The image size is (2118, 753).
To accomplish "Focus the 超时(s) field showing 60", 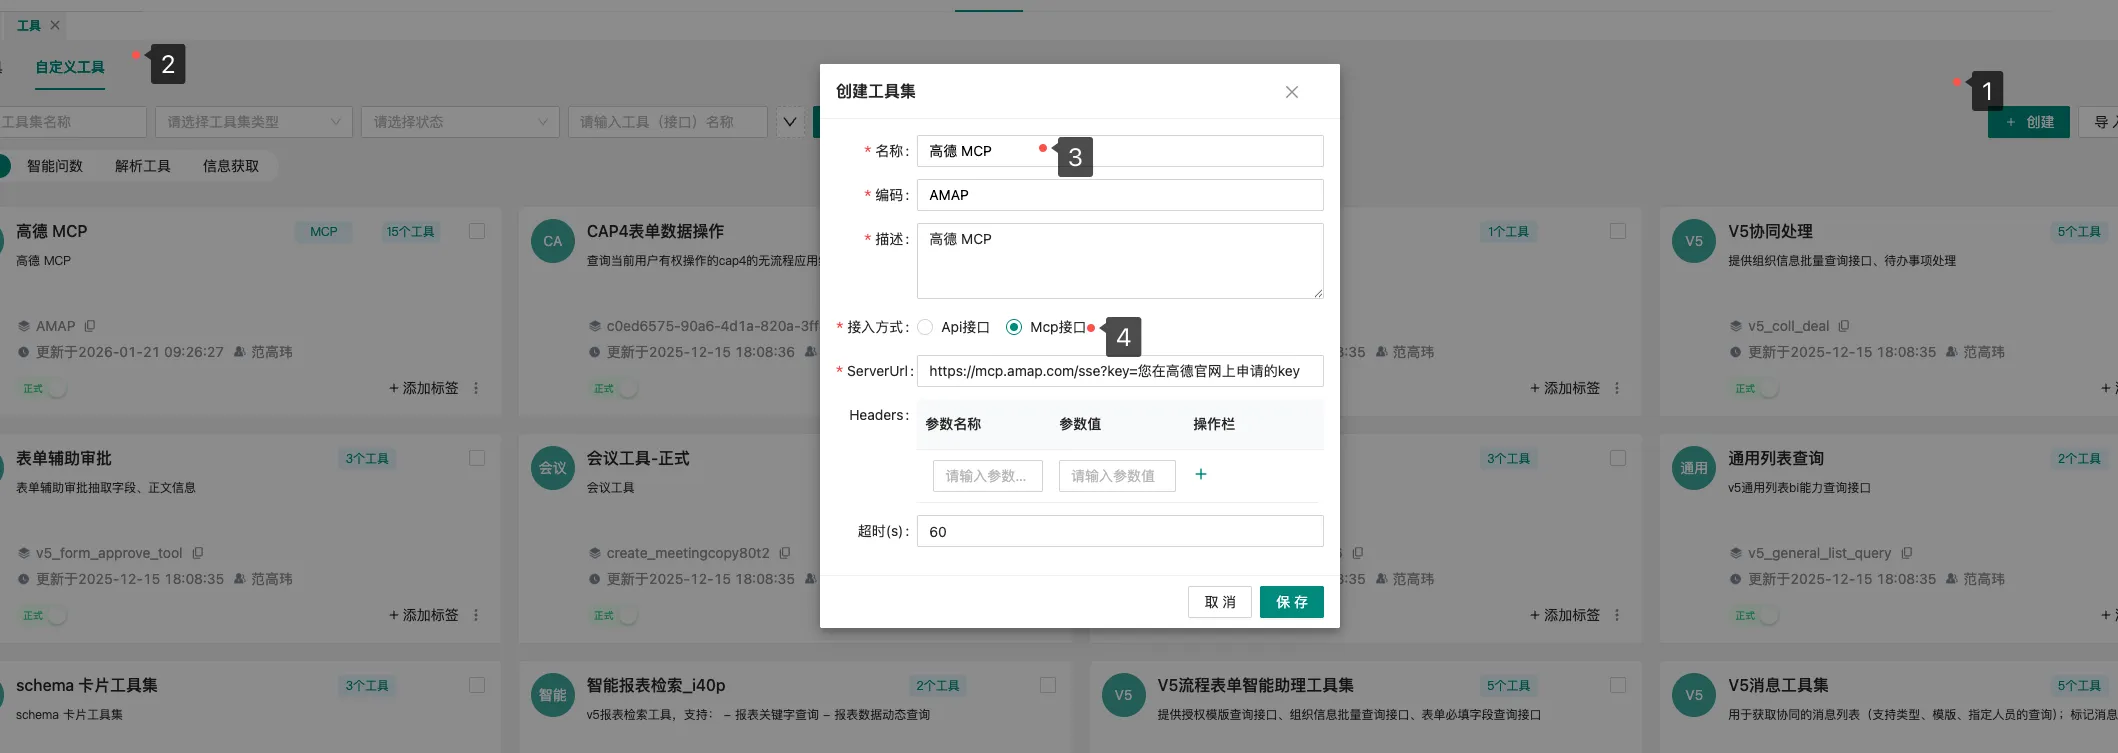I will 1120,531.
